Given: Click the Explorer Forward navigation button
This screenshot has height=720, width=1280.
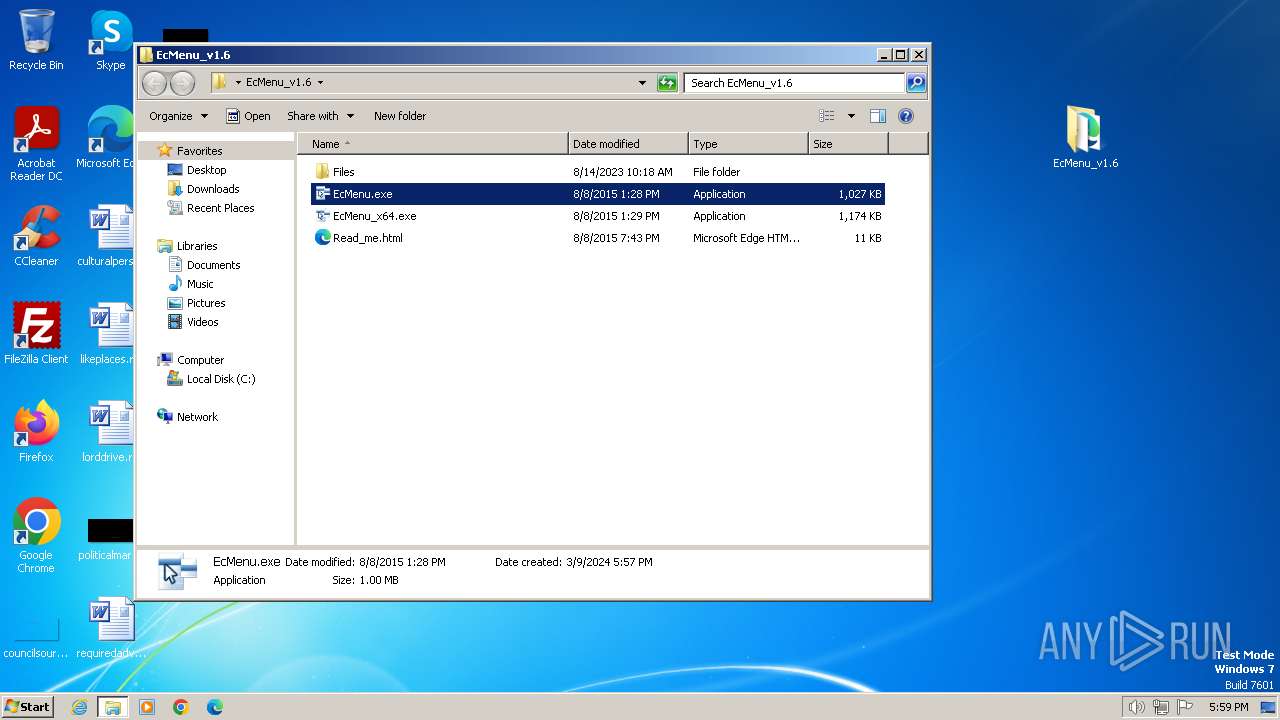Looking at the screenshot, I should pos(182,83).
